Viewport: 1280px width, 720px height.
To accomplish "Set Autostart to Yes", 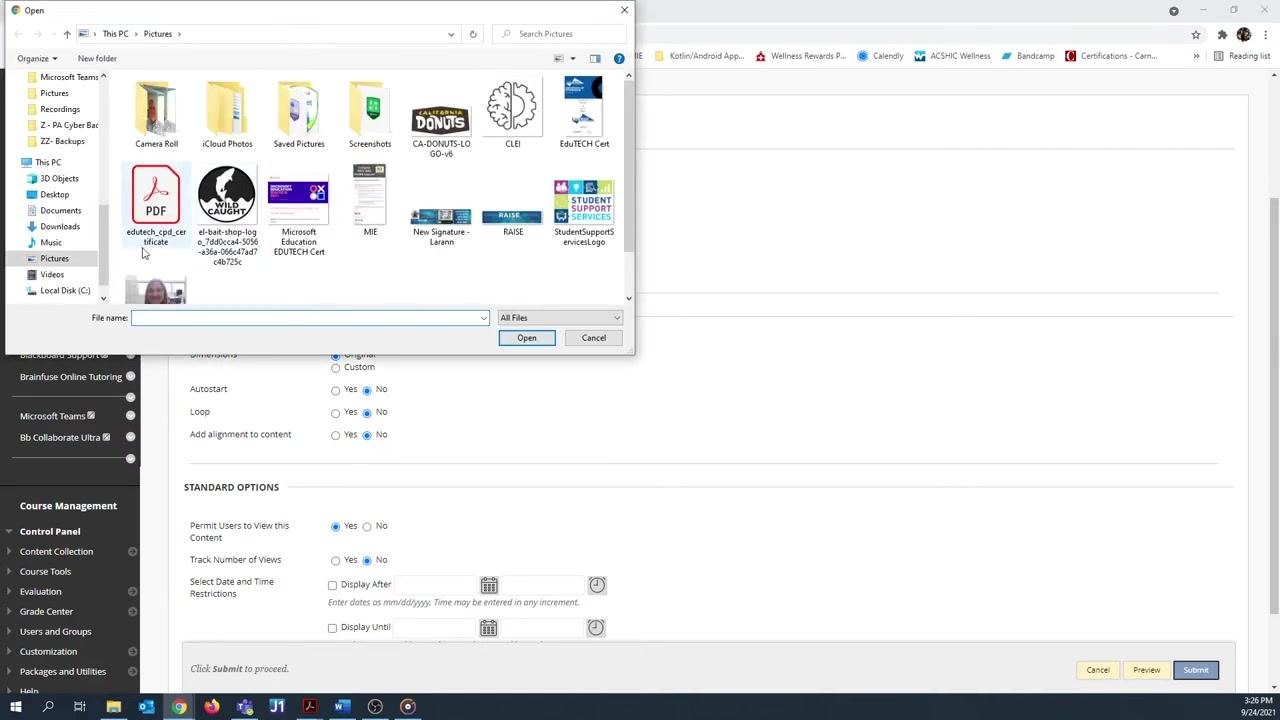I will point(336,390).
